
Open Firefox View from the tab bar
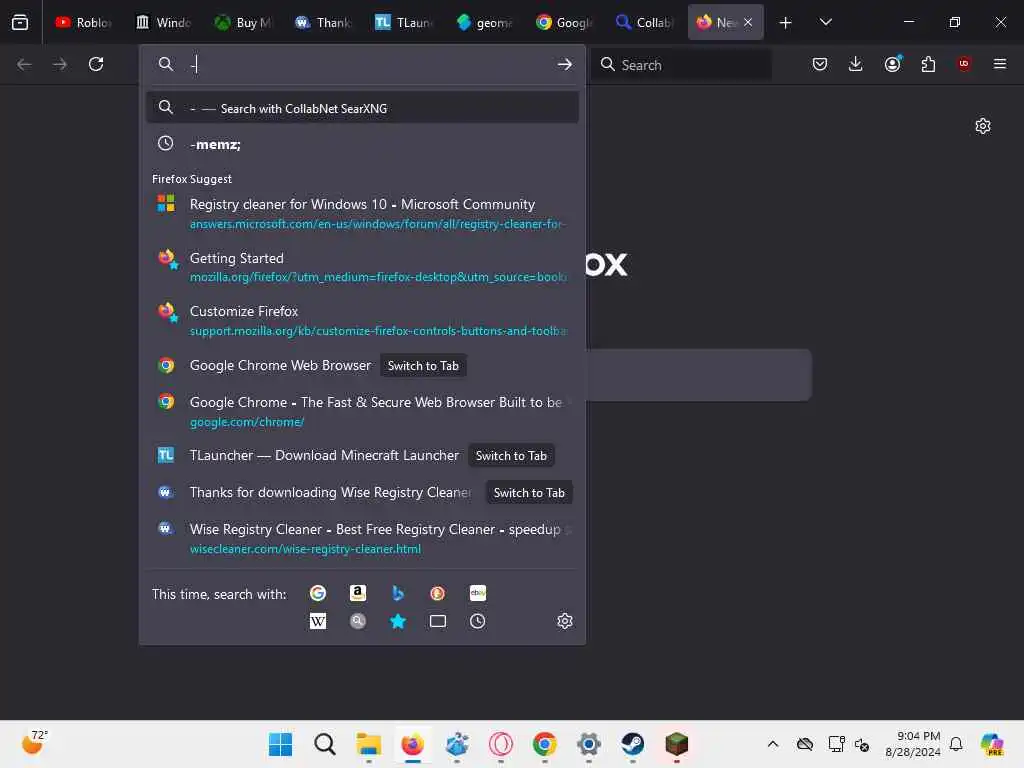click(x=20, y=22)
